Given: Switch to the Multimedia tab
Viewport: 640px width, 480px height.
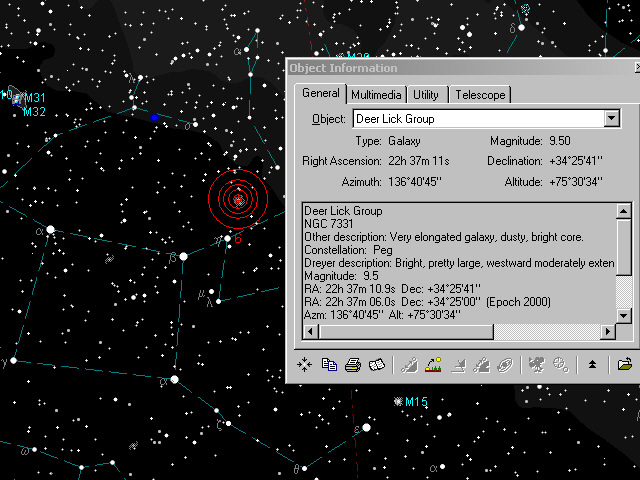Looking at the screenshot, I should click(376, 95).
